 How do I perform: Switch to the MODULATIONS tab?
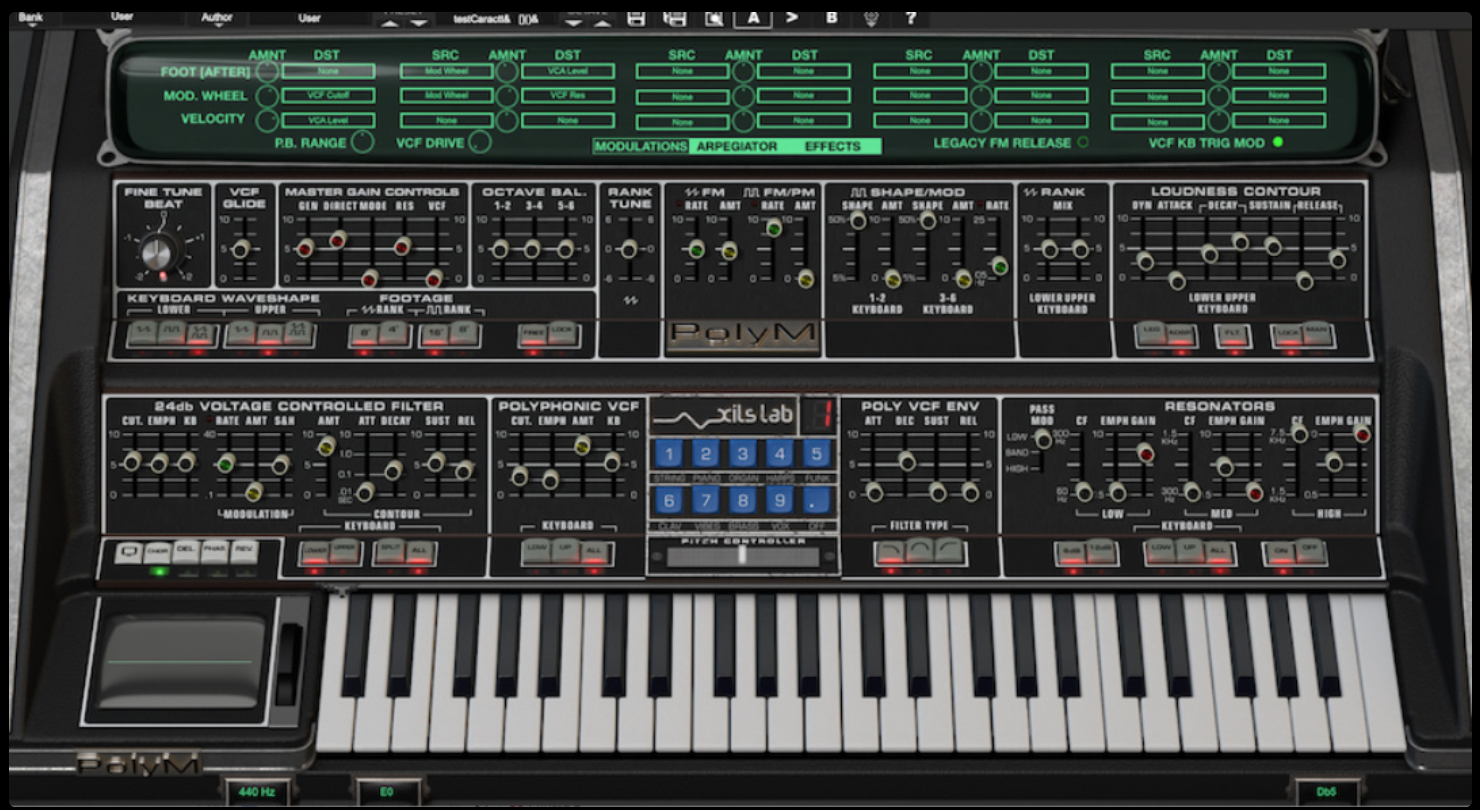[x=641, y=146]
